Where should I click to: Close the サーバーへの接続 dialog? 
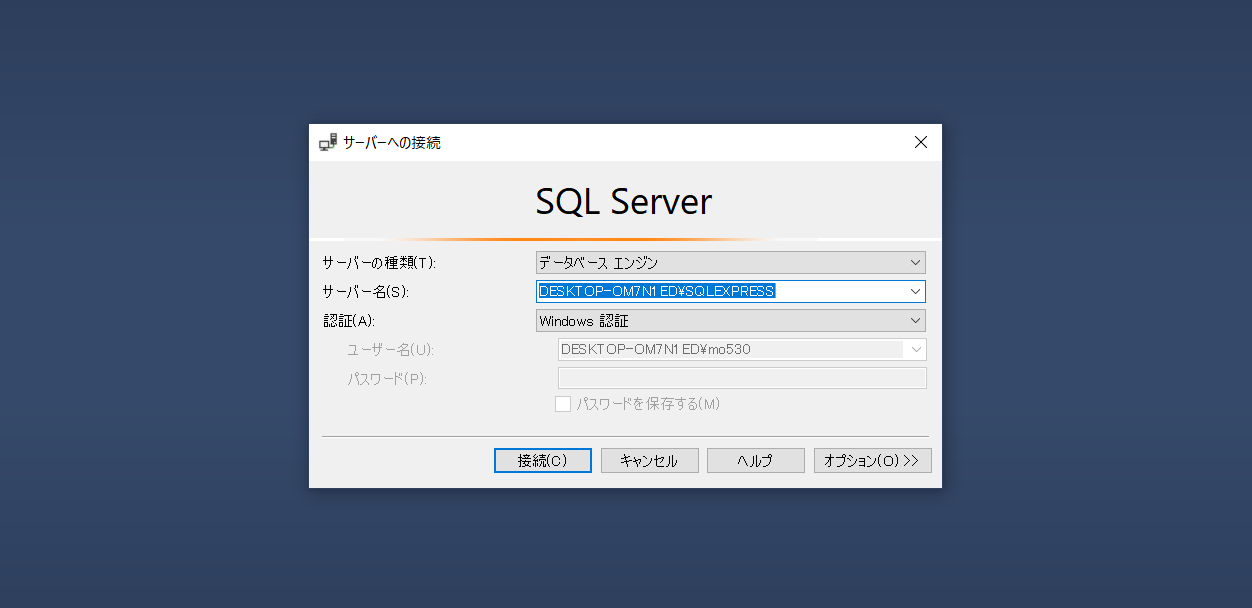coord(921,142)
